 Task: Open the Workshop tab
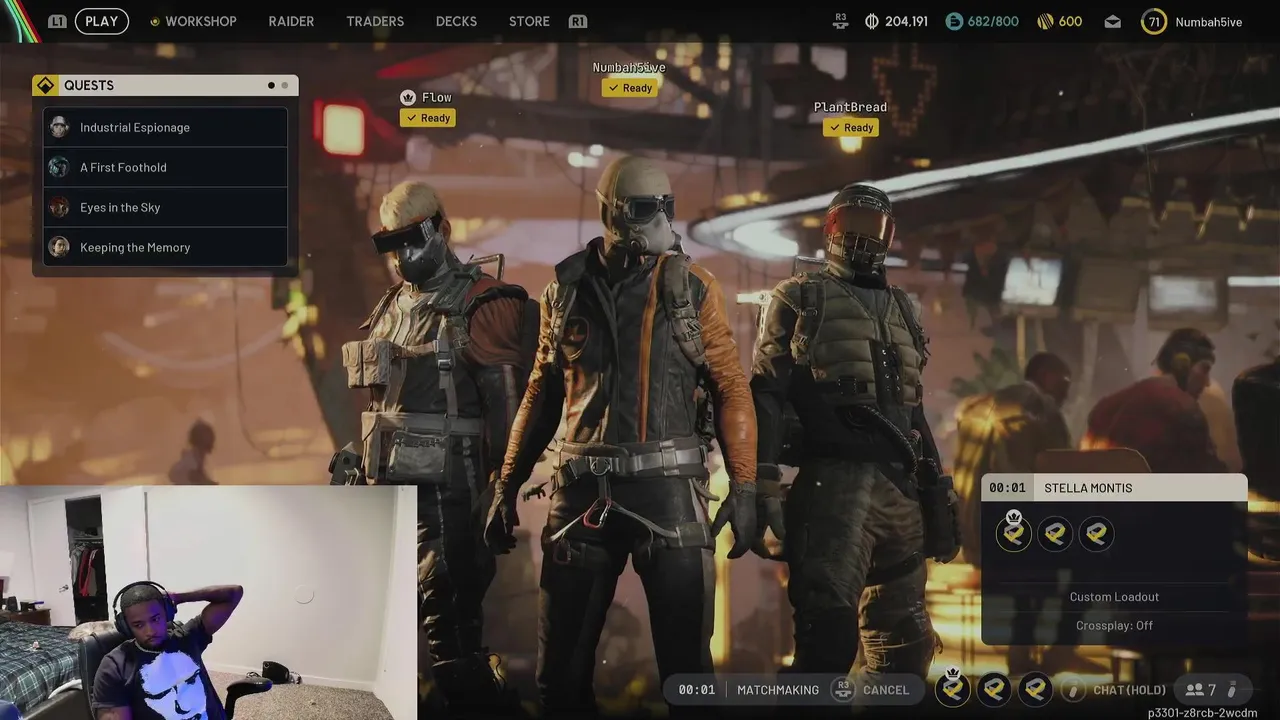click(200, 21)
